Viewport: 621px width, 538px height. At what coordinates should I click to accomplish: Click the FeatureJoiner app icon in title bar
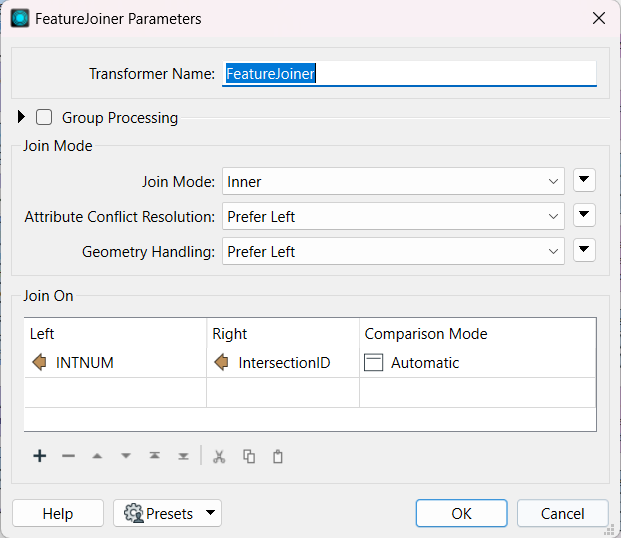click(20, 19)
